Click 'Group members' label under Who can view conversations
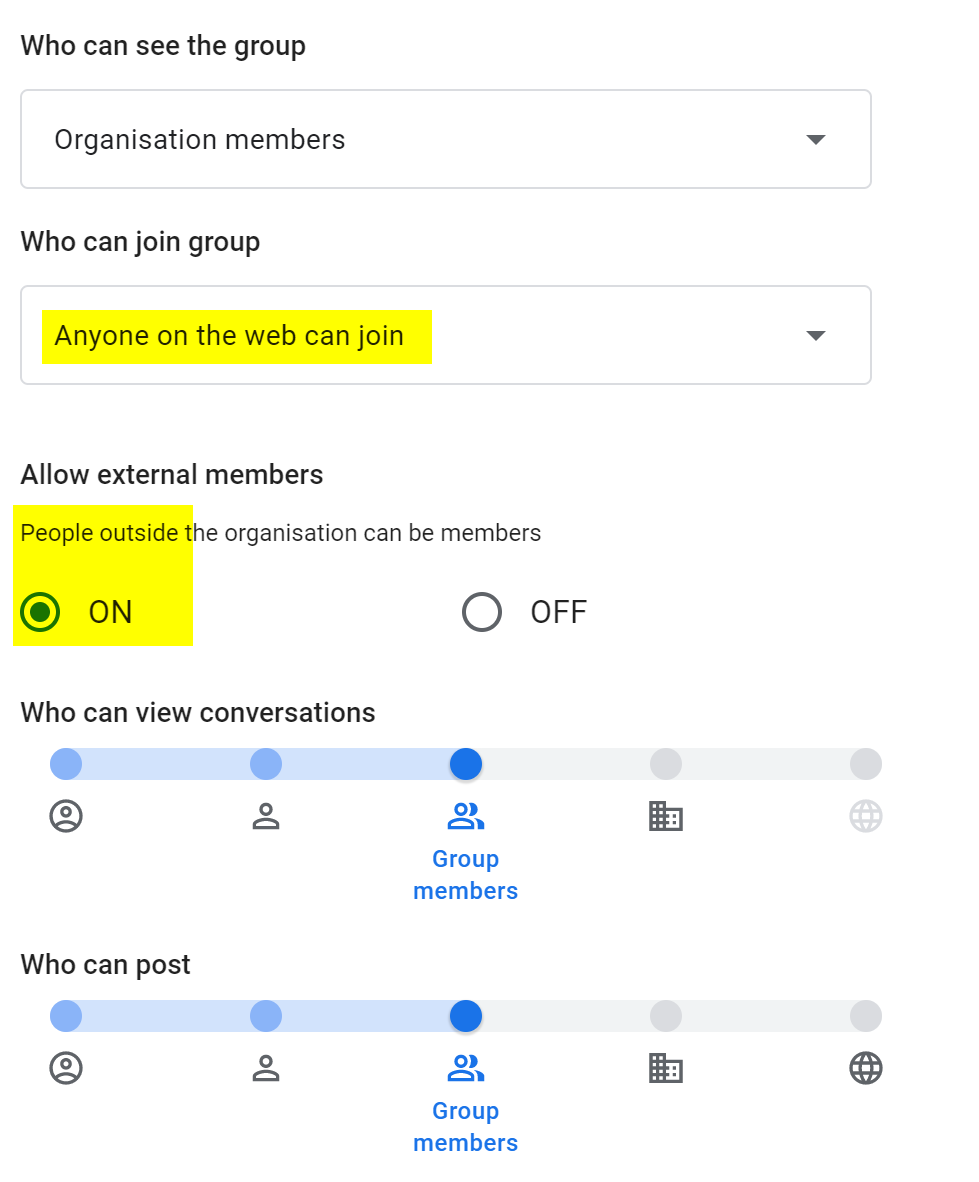 pyautogui.click(x=465, y=875)
